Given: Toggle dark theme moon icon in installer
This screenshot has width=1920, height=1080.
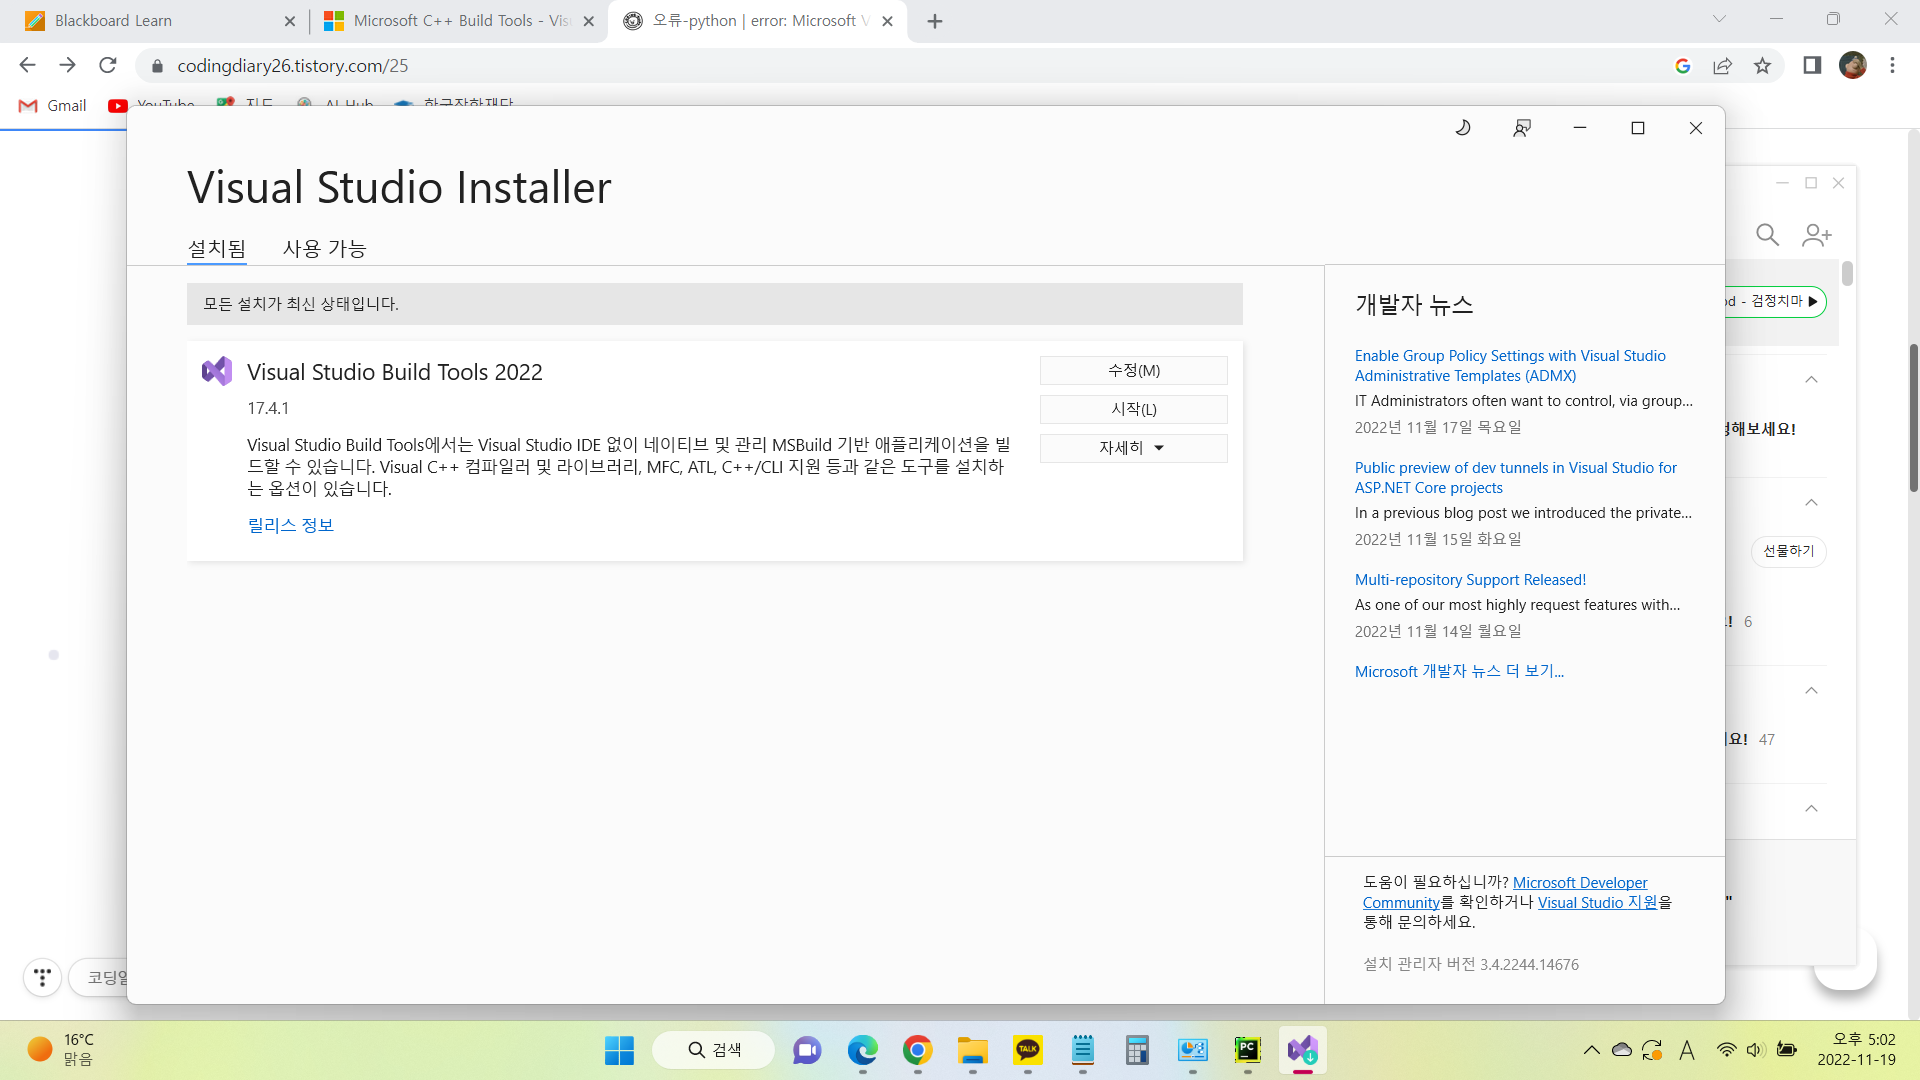Looking at the screenshot, I should tap(1463, 128).
